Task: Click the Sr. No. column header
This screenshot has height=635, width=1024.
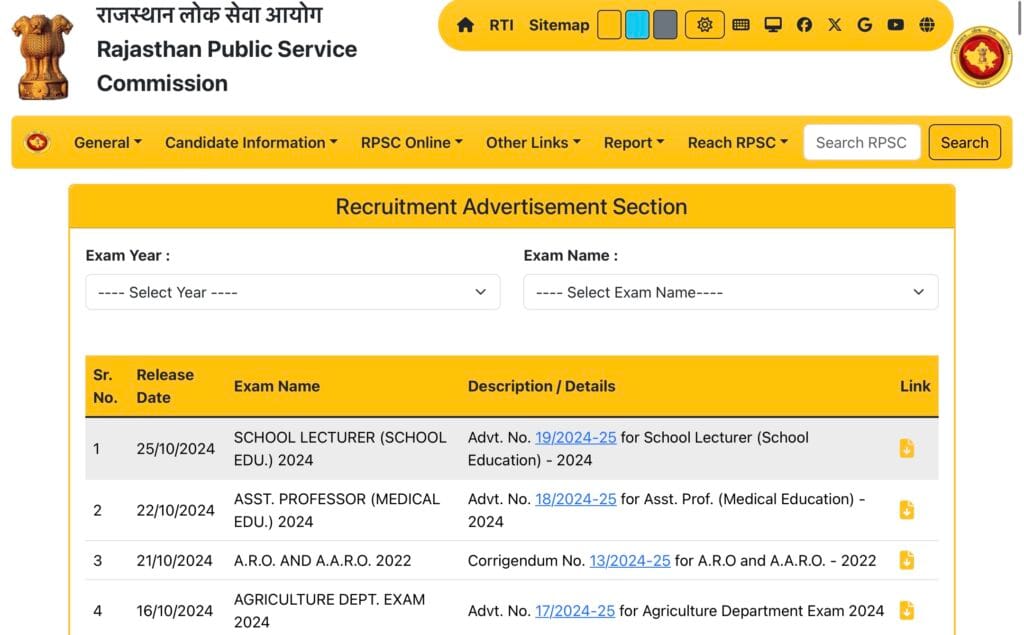Action: pyautogui.click(x=105, y=386)
